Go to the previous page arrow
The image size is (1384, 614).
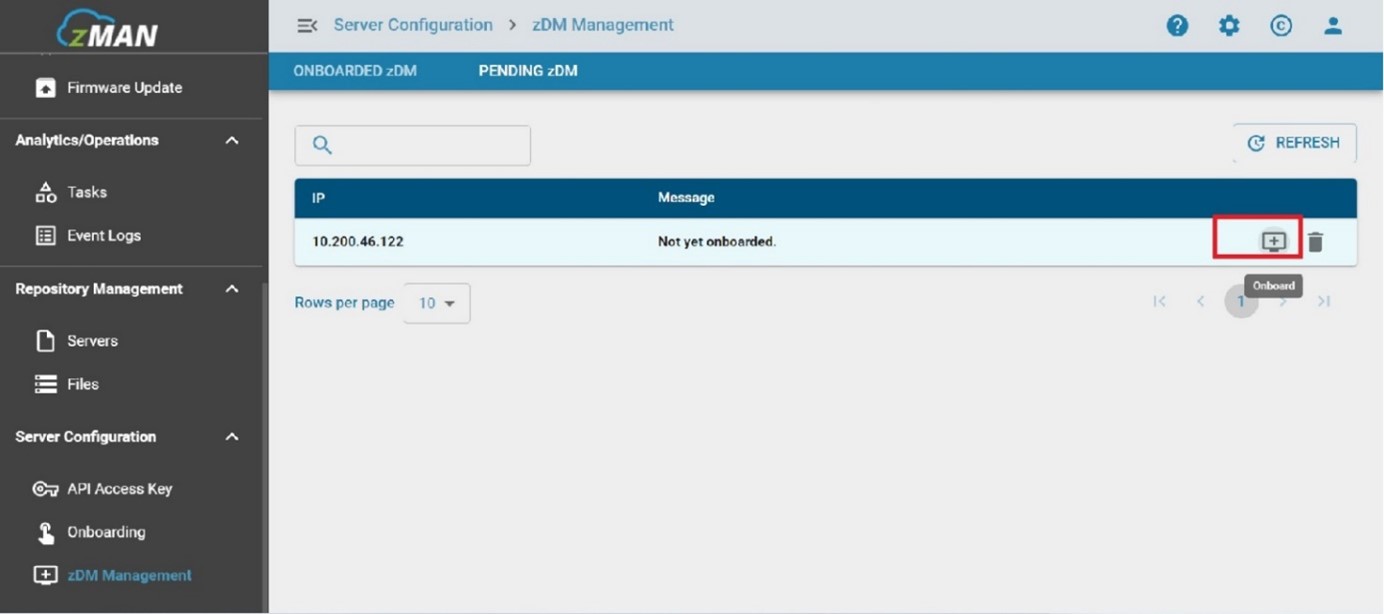point(1200,301)
